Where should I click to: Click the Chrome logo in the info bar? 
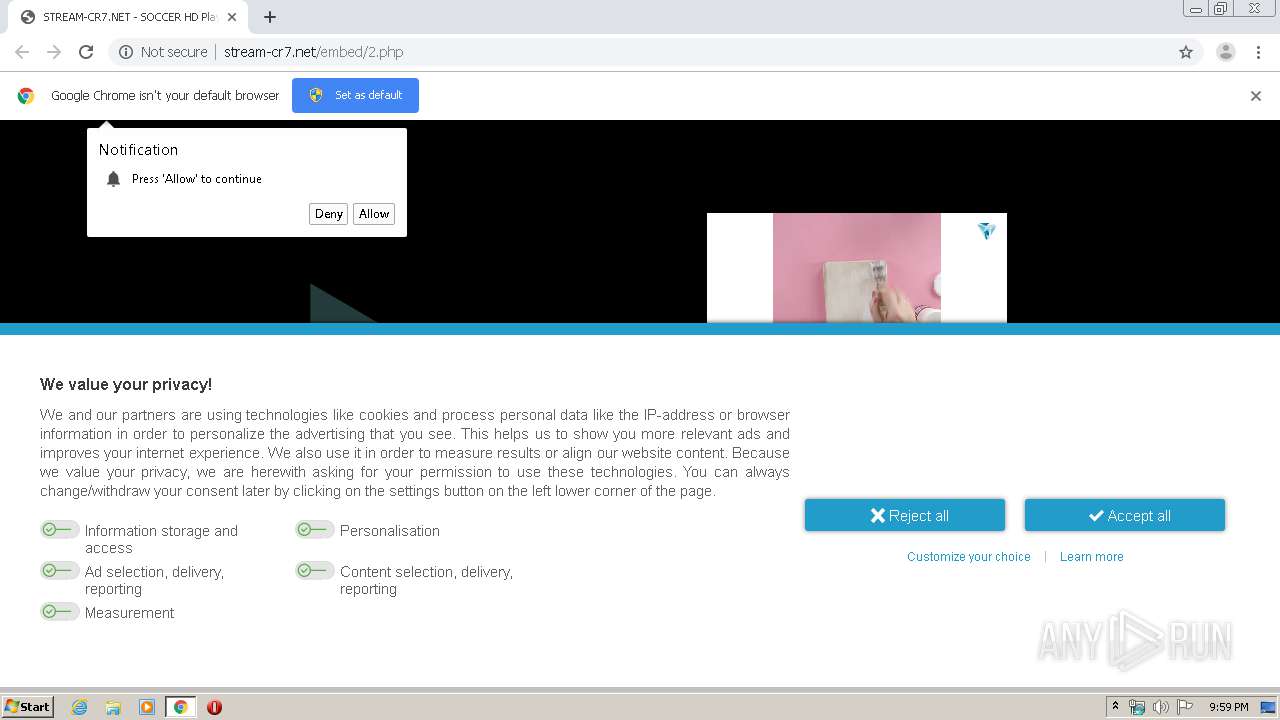26,96
